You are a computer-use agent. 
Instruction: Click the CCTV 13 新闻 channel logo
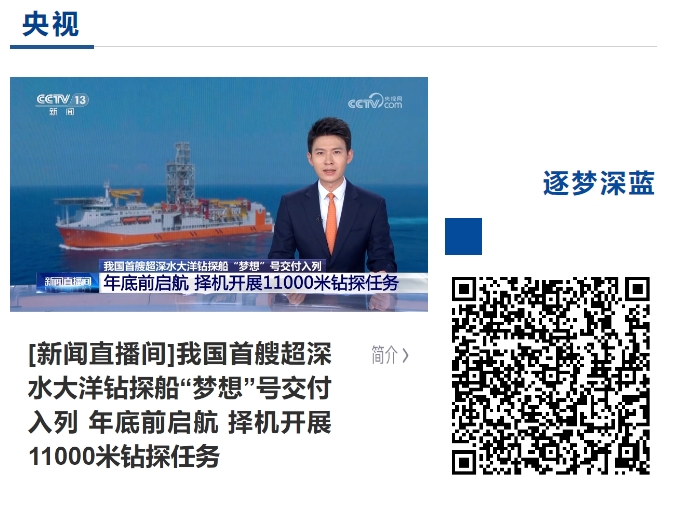click(62, 104)
